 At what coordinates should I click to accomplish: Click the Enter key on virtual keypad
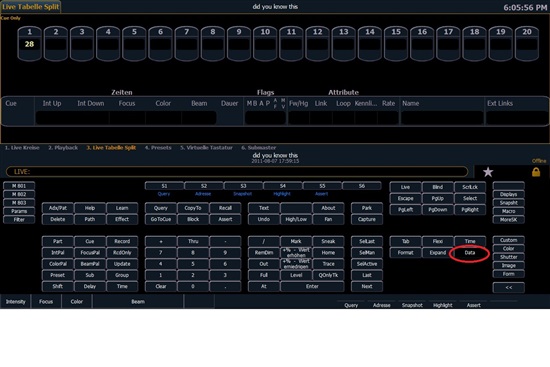point(312,286)
